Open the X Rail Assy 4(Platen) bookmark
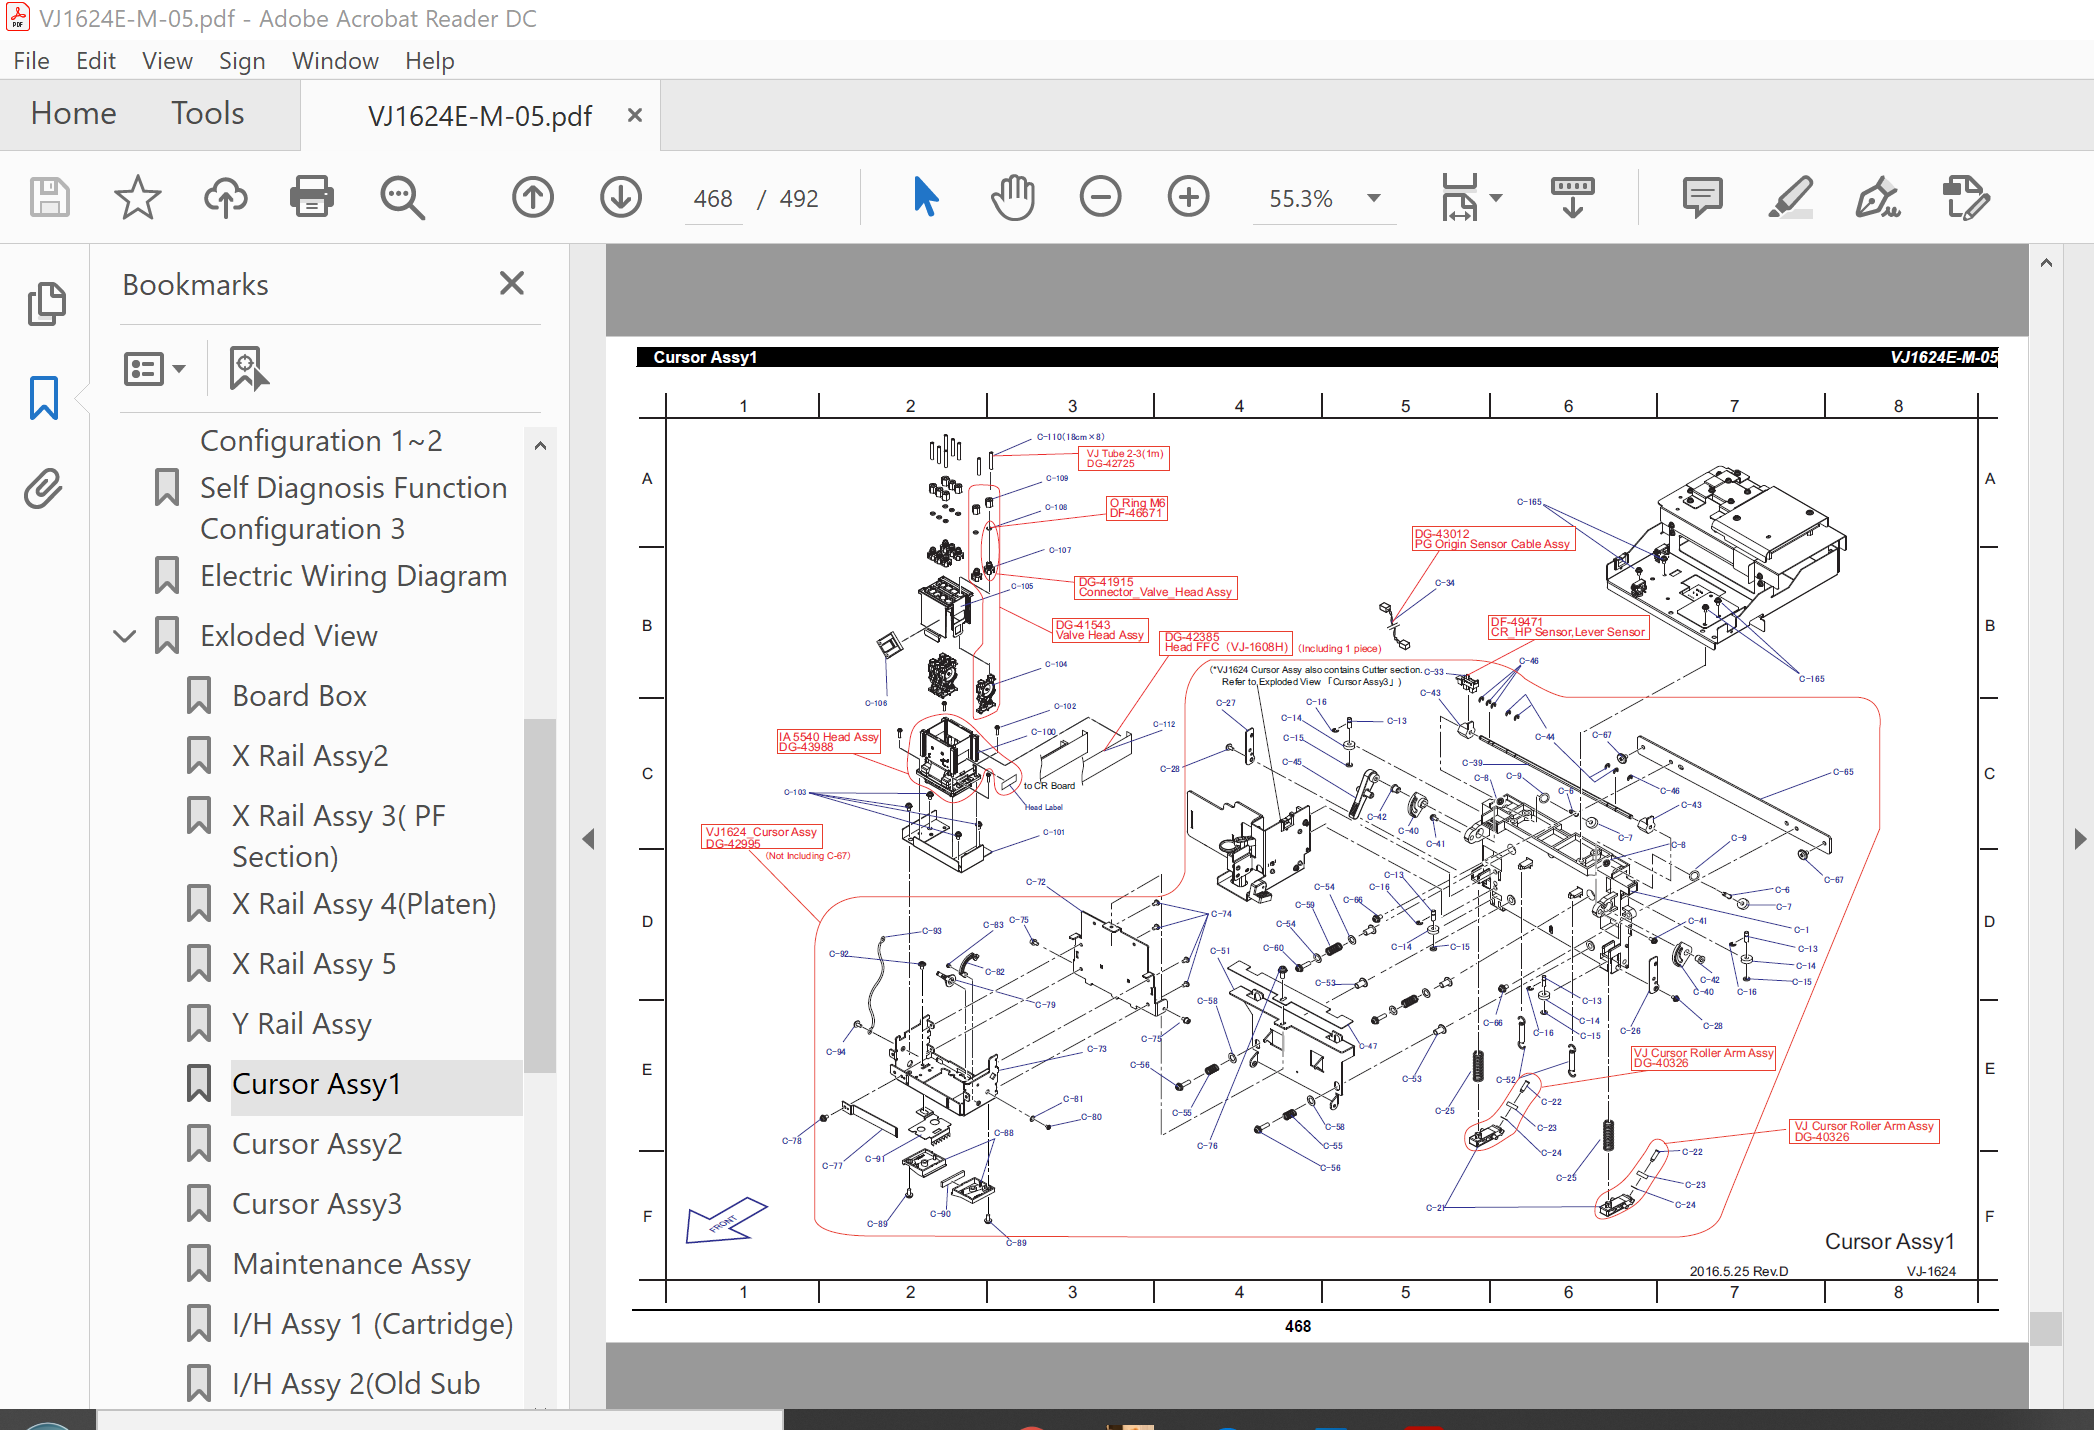The image size is (2094, 1430). point(364,904)
